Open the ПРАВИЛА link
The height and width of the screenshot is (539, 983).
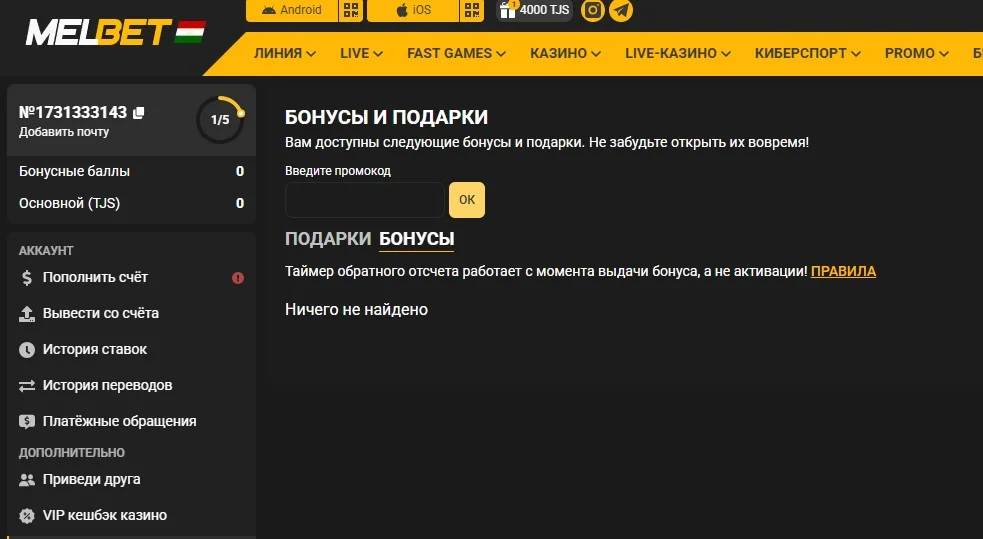pos(843,271)
